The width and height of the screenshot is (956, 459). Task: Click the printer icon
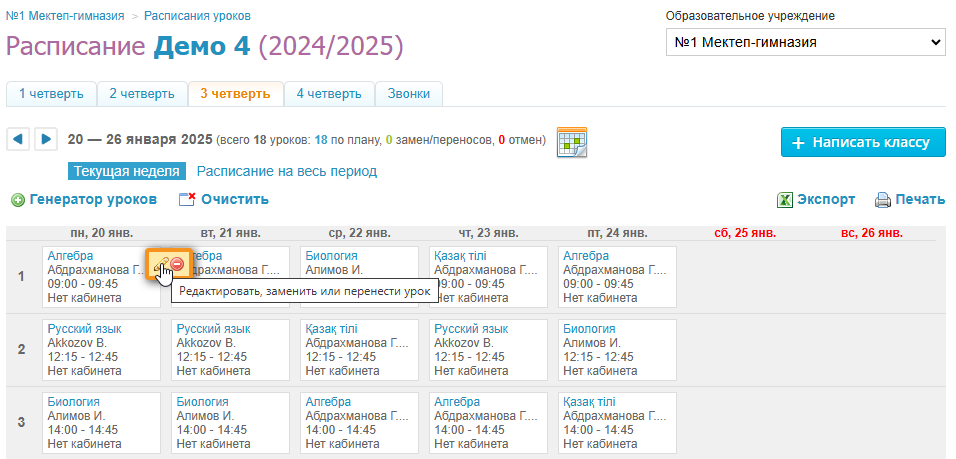click(882, 200)
